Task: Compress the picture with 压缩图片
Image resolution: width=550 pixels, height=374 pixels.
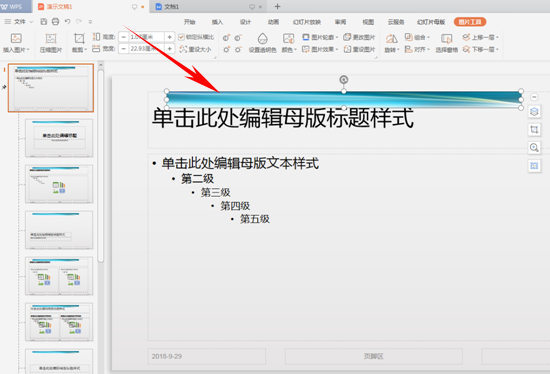Action: [51, 43]
